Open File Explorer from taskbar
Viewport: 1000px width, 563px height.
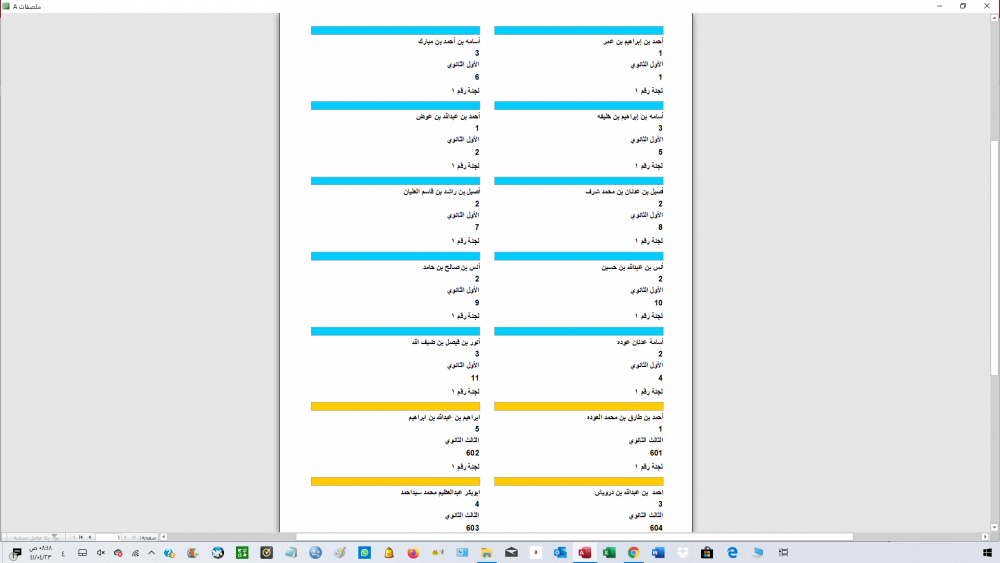point(487,553)
